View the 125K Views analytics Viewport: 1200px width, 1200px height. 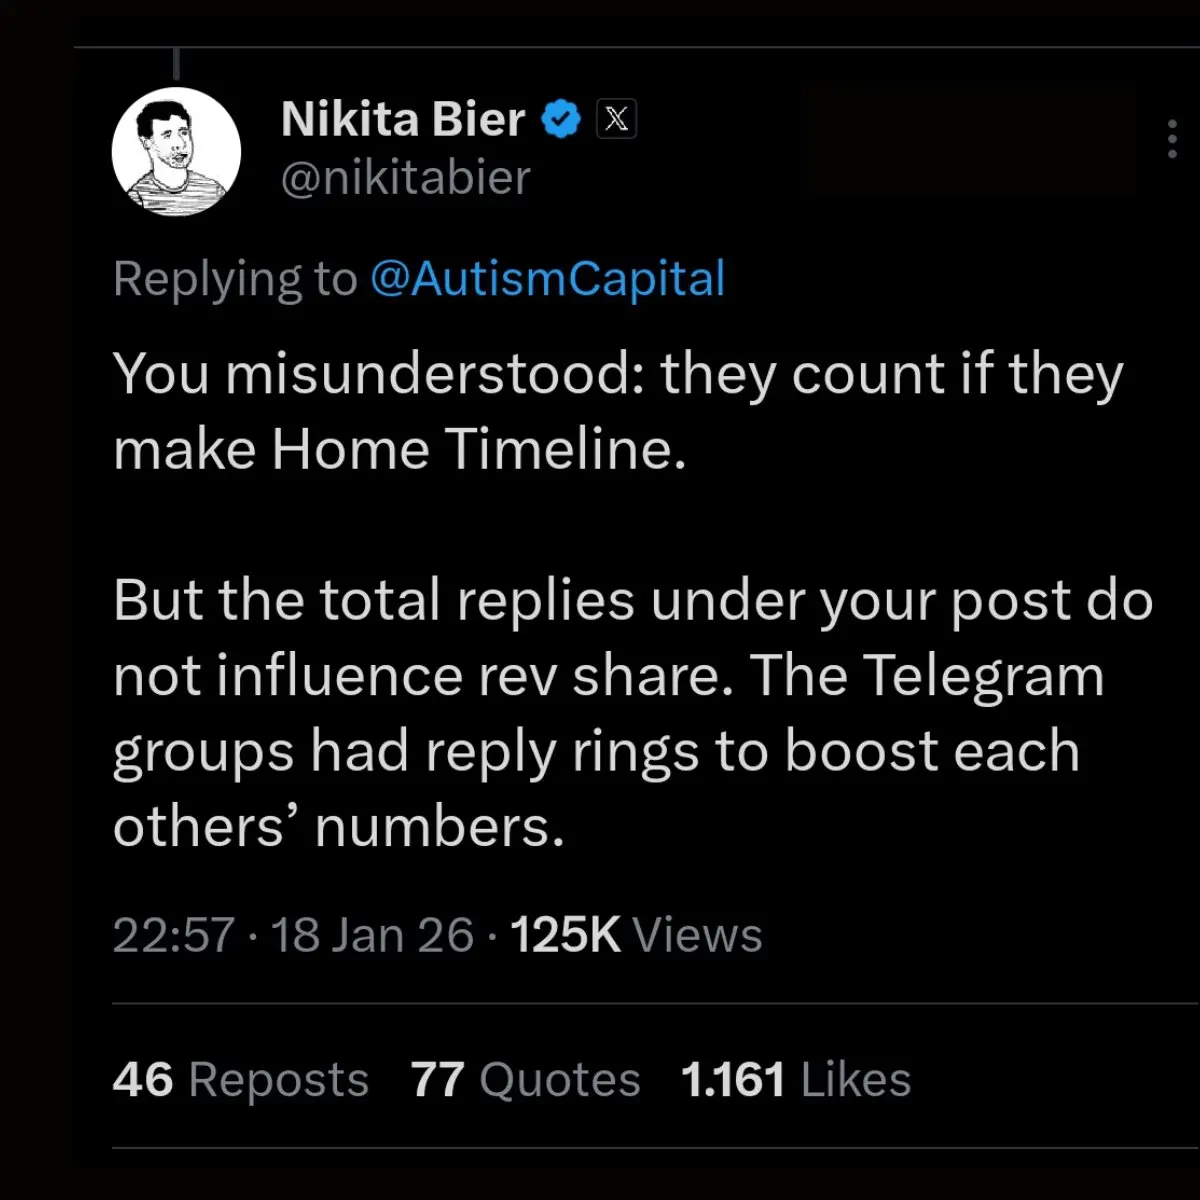636,936
